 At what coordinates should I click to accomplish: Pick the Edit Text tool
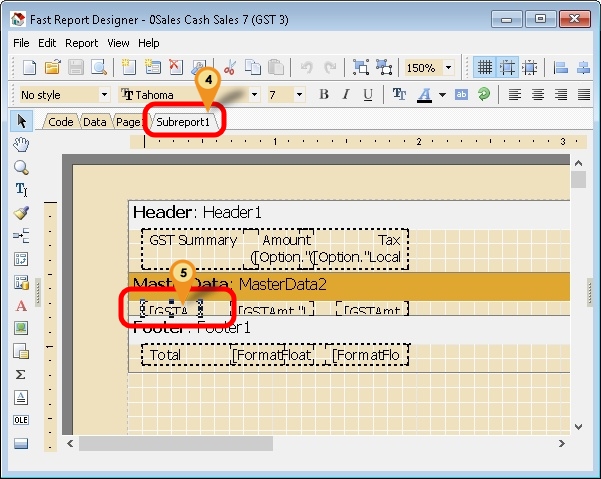(20, 190)
